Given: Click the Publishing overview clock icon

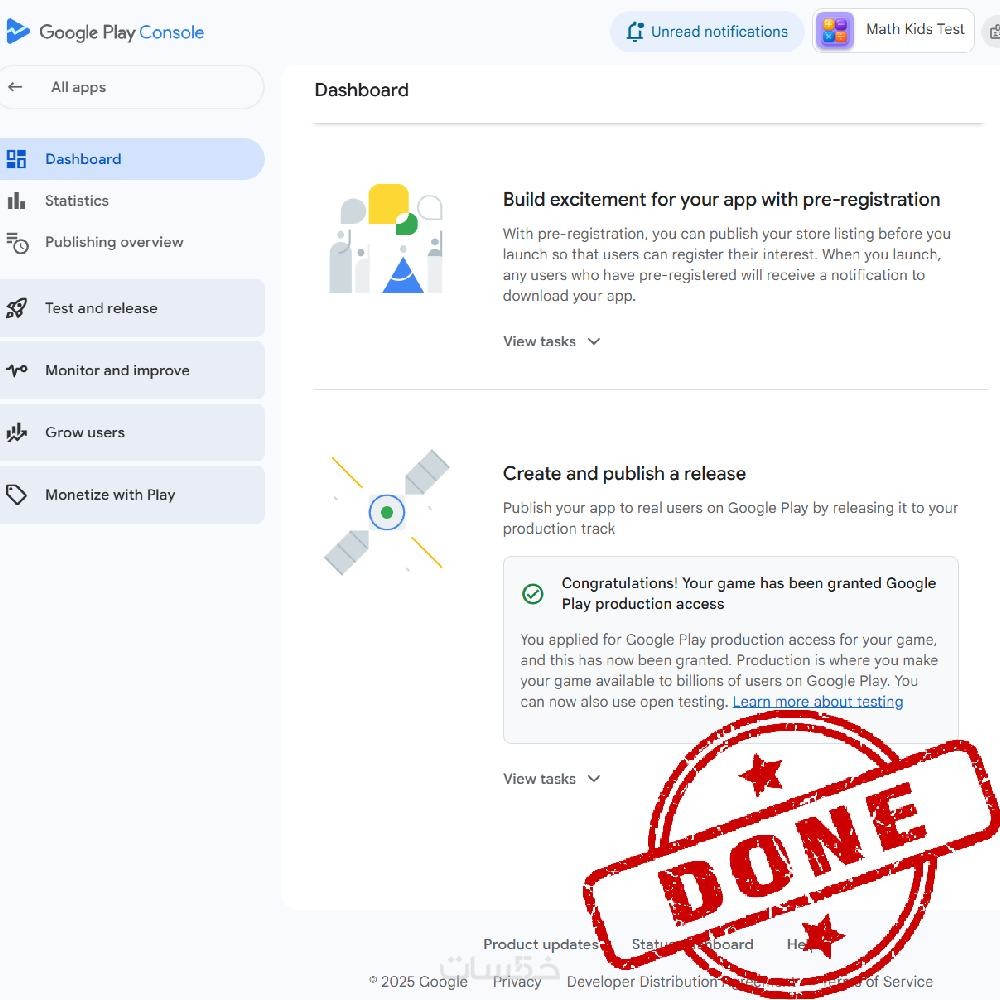Looking at the screenshot, I should [17, 243].
